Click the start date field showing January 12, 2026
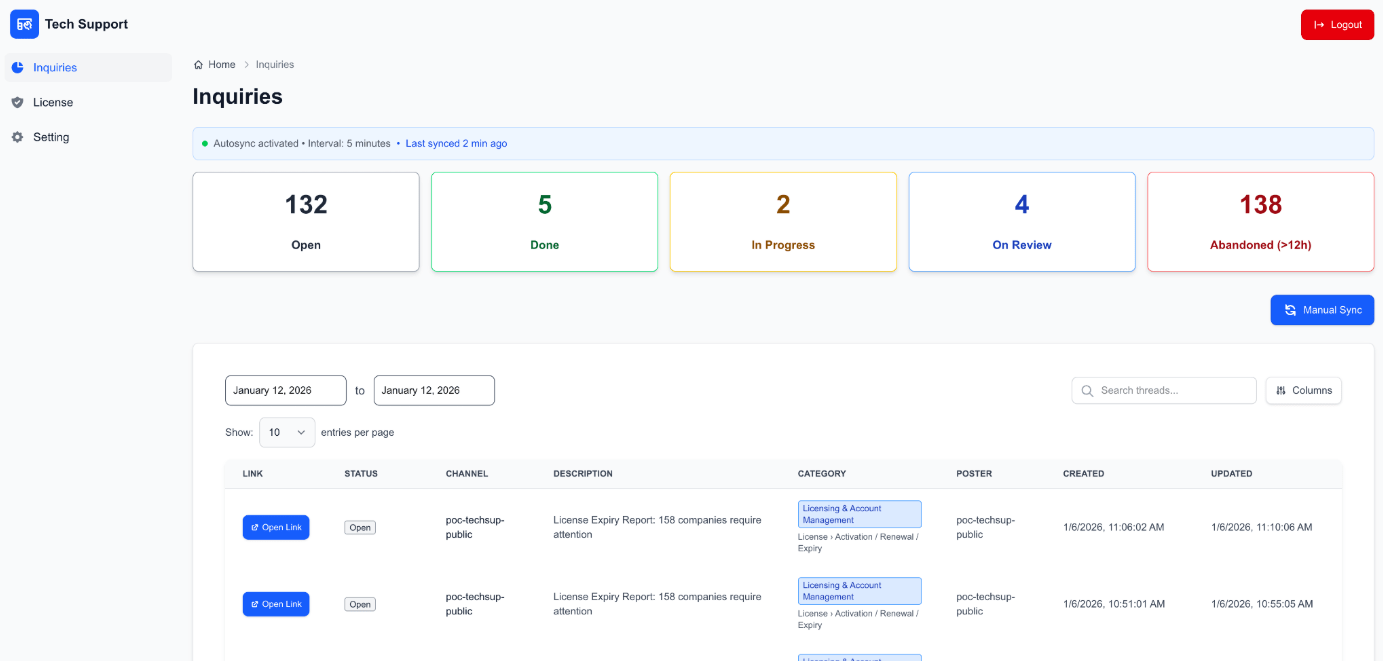The height and width of the screenshot is (661, 1383). click(285, 390)
